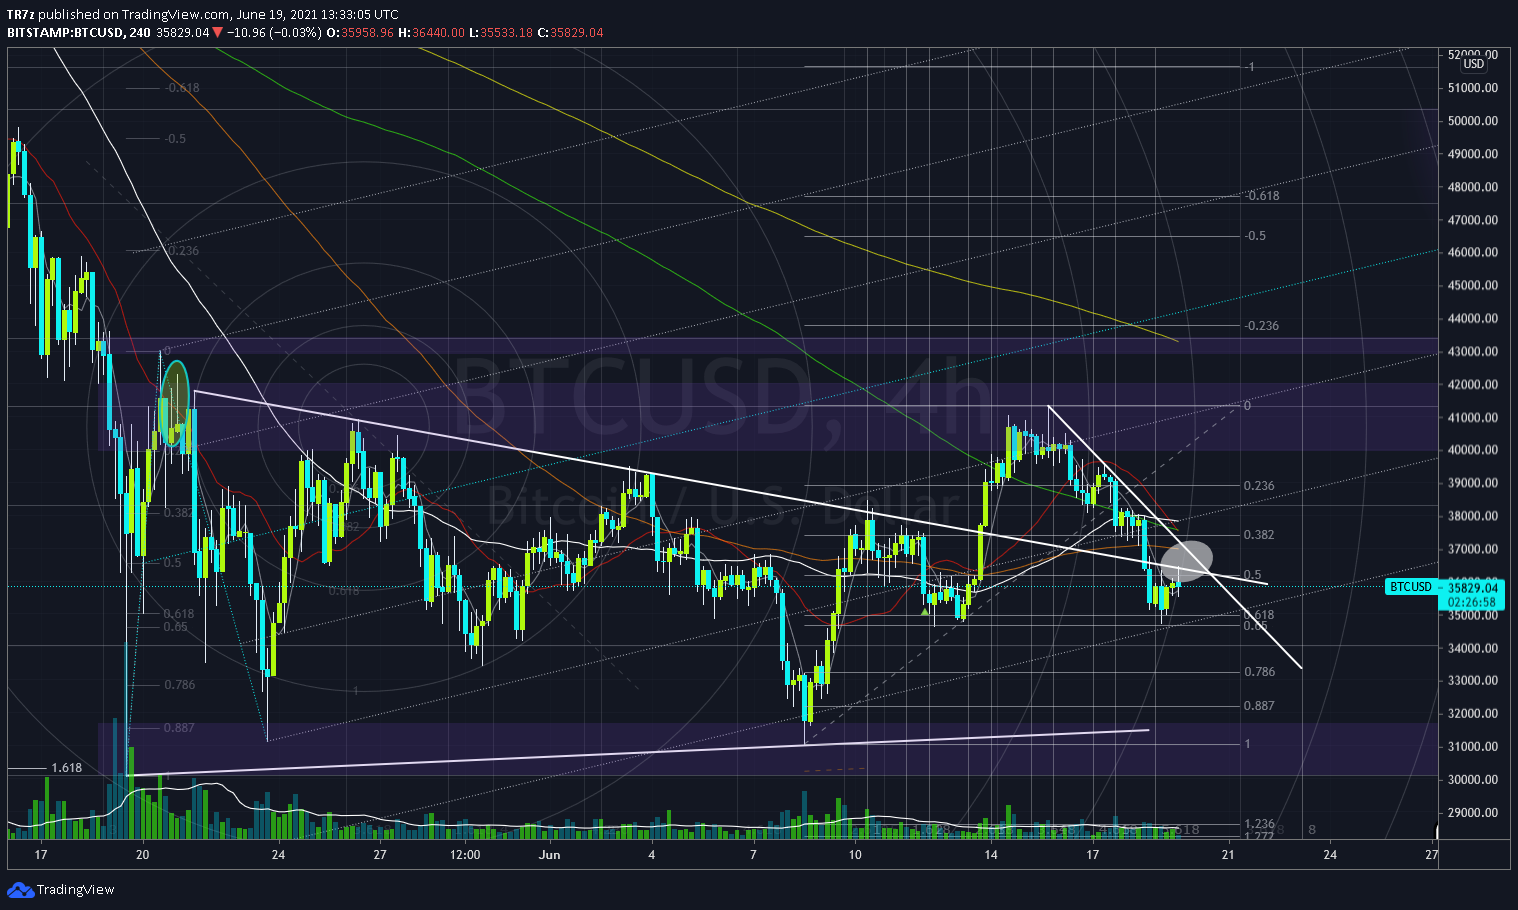
Task: Click the 38000.00 price axis label
Action: pos(1473,516)
